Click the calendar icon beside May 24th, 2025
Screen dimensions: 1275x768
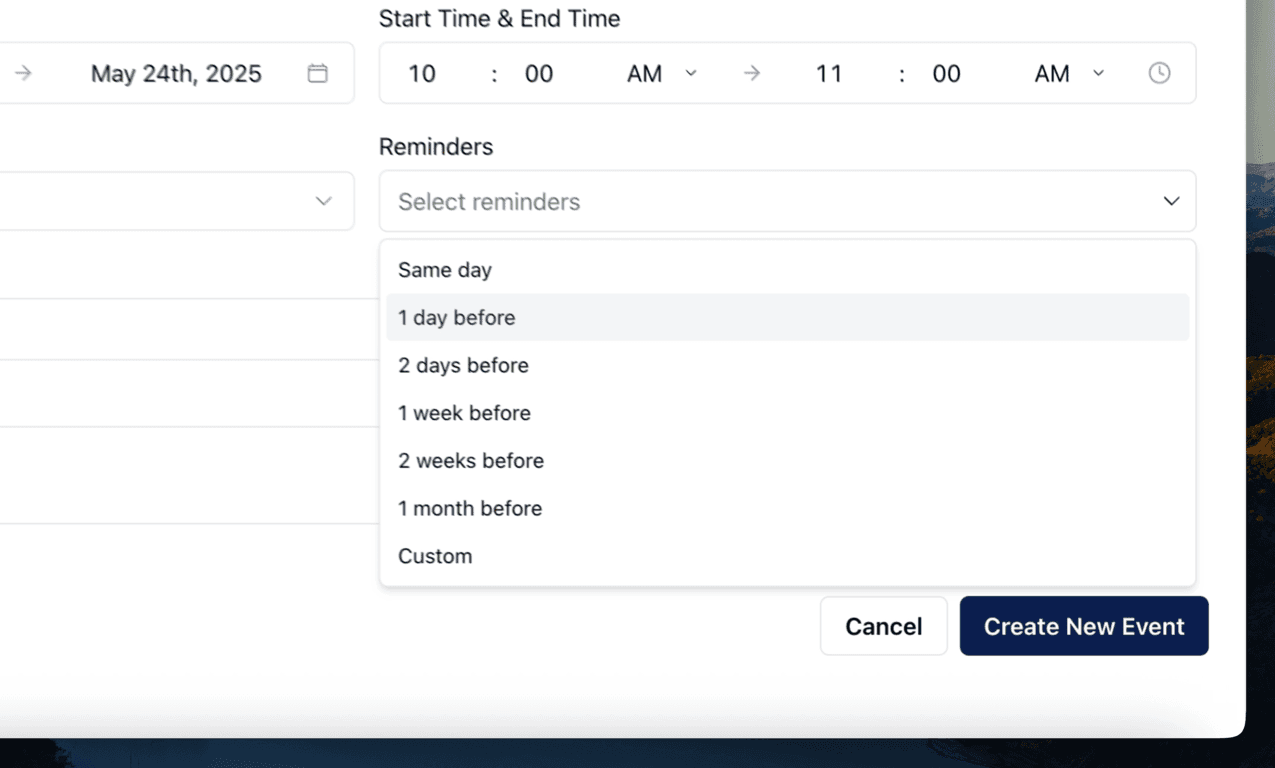click(317, 73)
